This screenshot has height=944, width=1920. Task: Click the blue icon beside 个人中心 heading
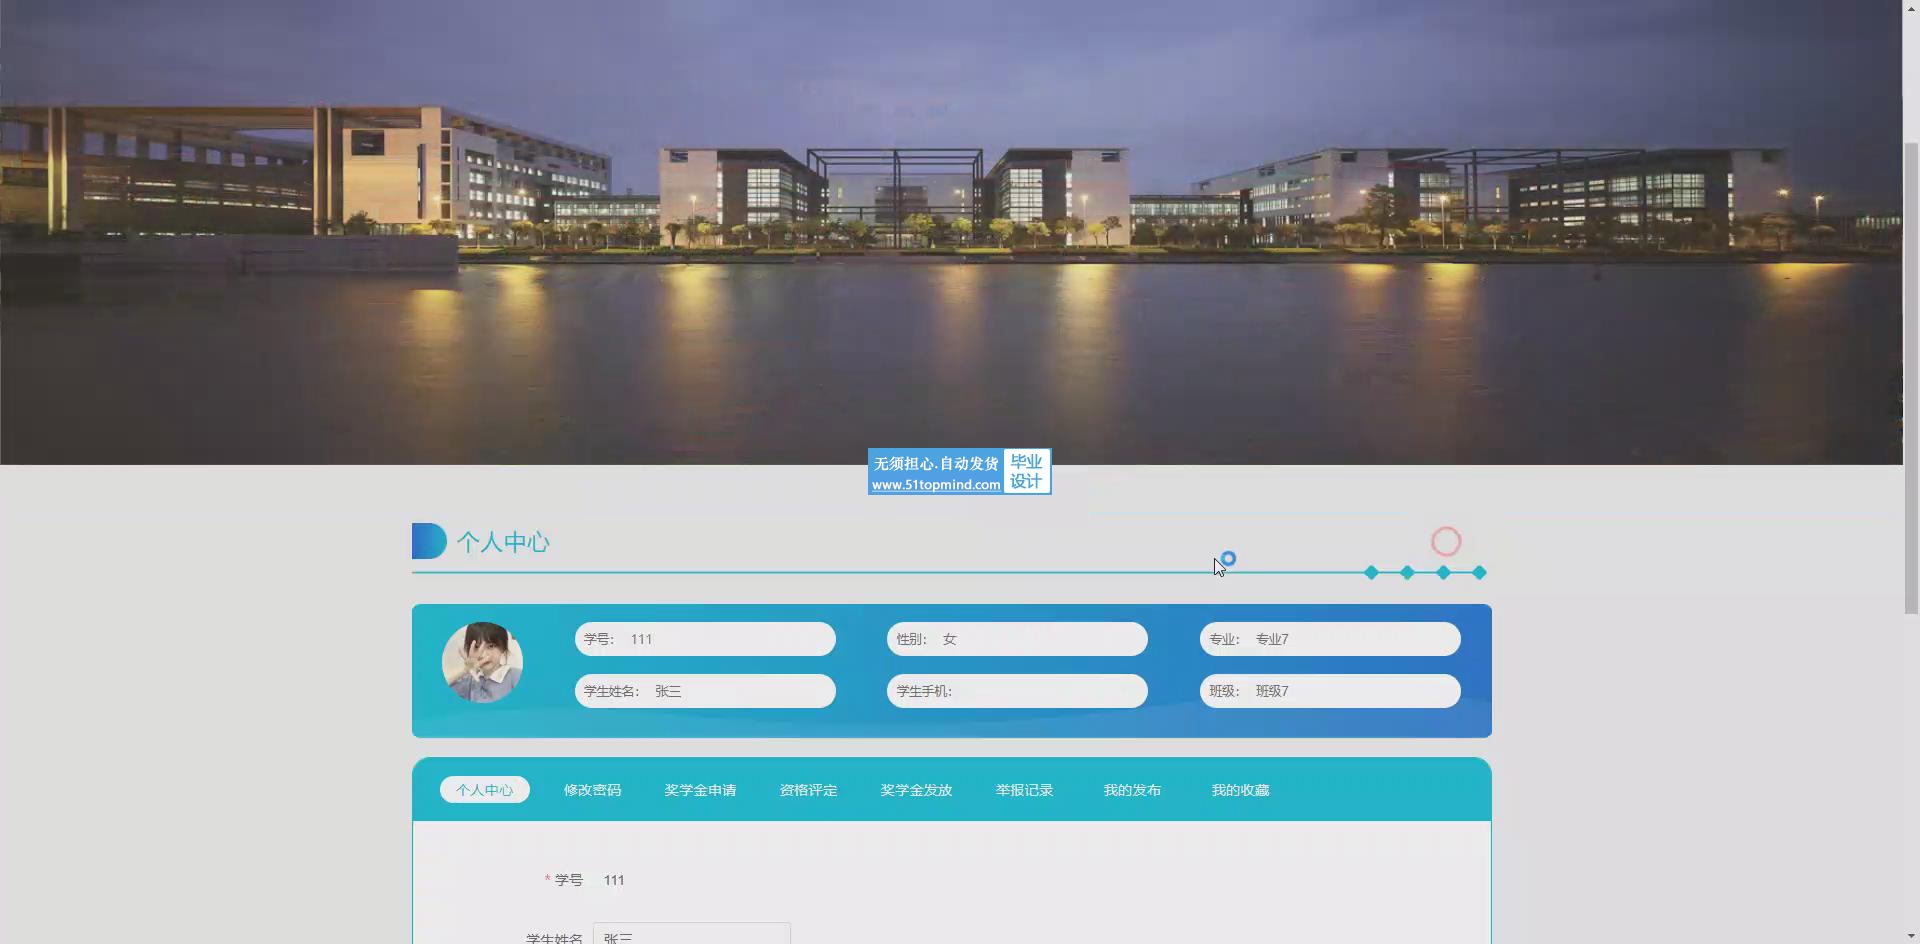click(429, 541)
